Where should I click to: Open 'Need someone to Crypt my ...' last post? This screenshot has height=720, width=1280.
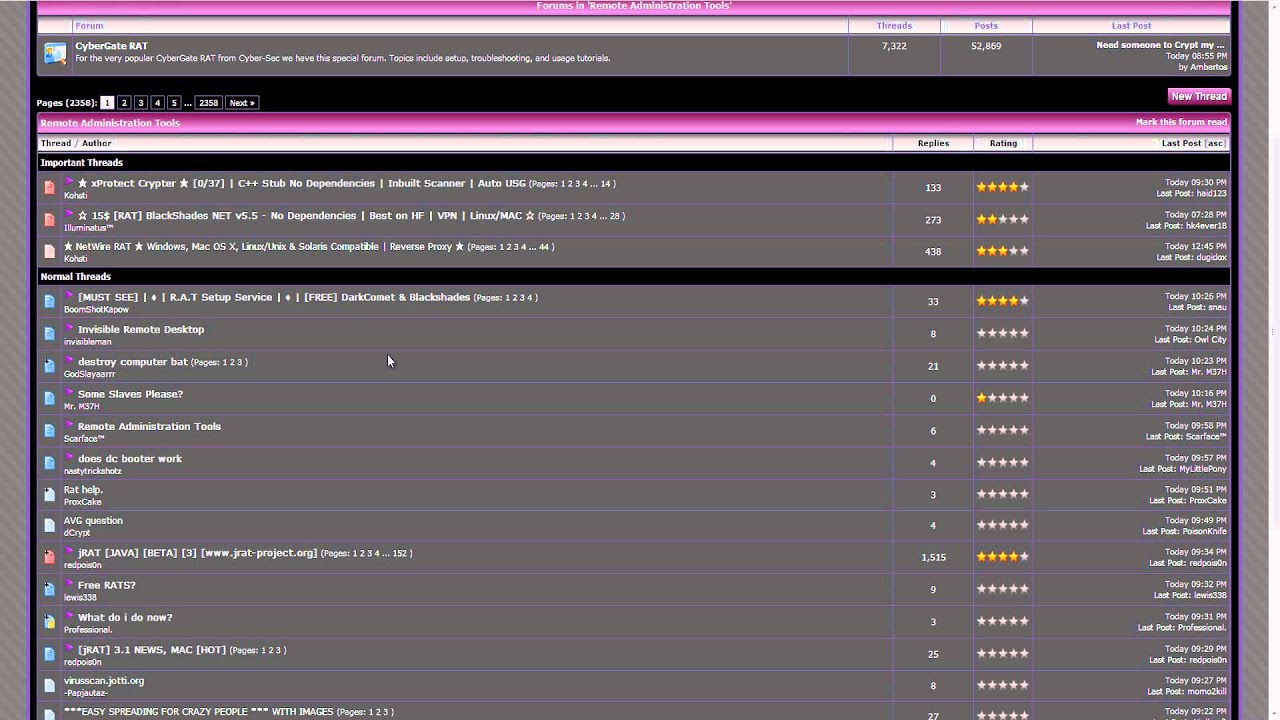1160,45
